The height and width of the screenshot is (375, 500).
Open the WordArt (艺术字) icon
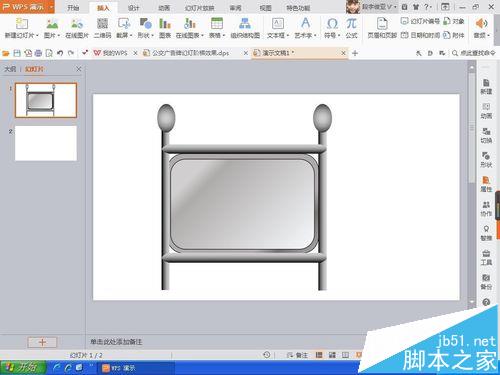pos(305,23)
